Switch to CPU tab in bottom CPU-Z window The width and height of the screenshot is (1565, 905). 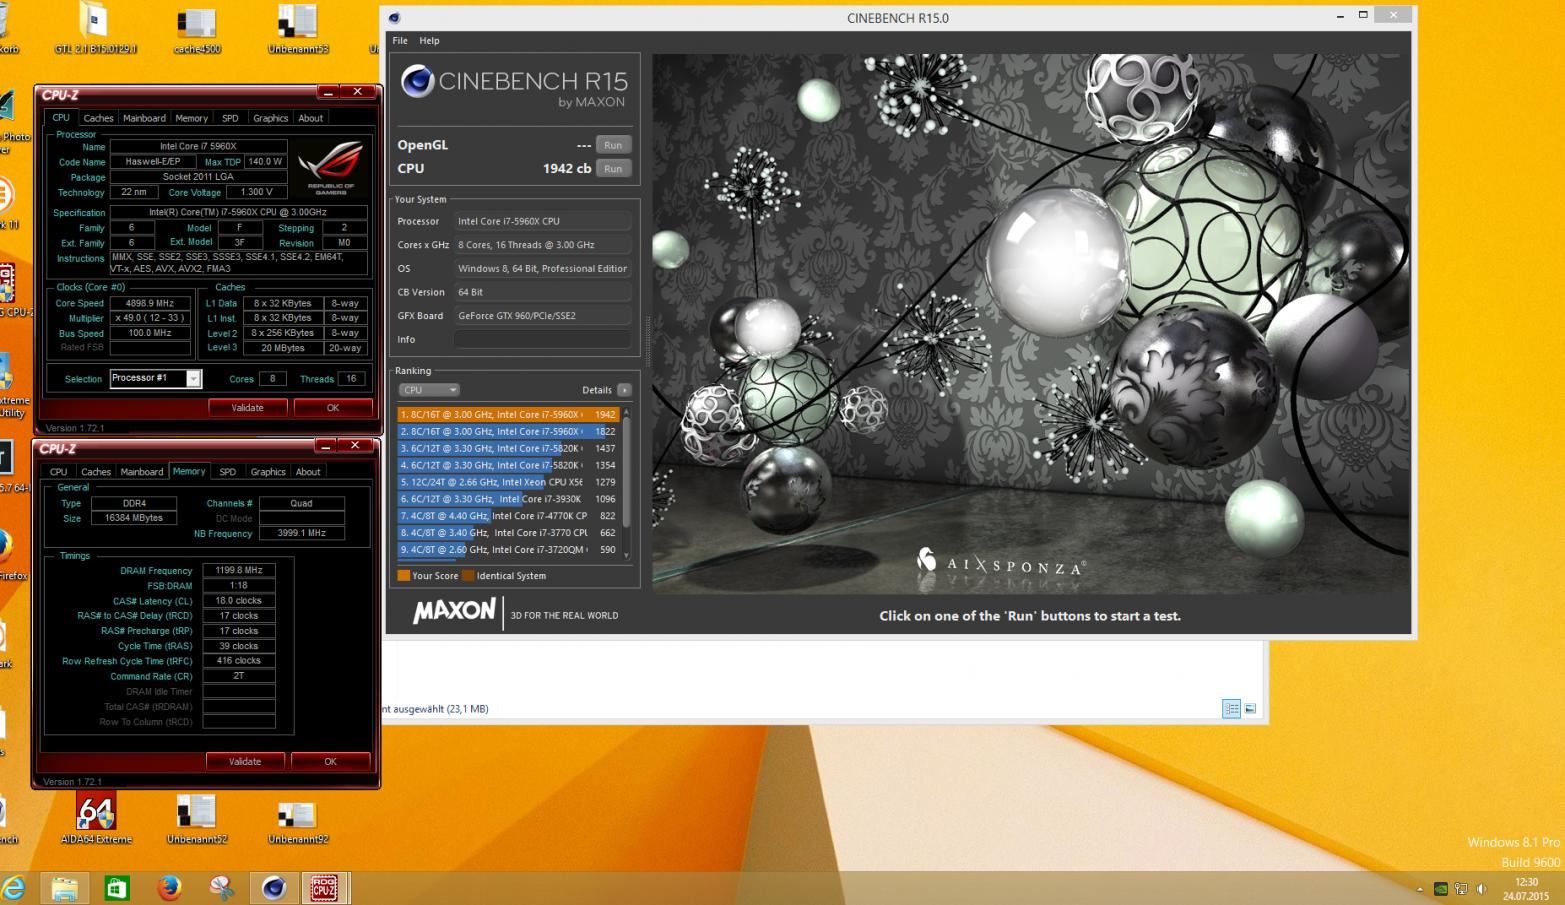pyautogui.click(x=59, y=472)
